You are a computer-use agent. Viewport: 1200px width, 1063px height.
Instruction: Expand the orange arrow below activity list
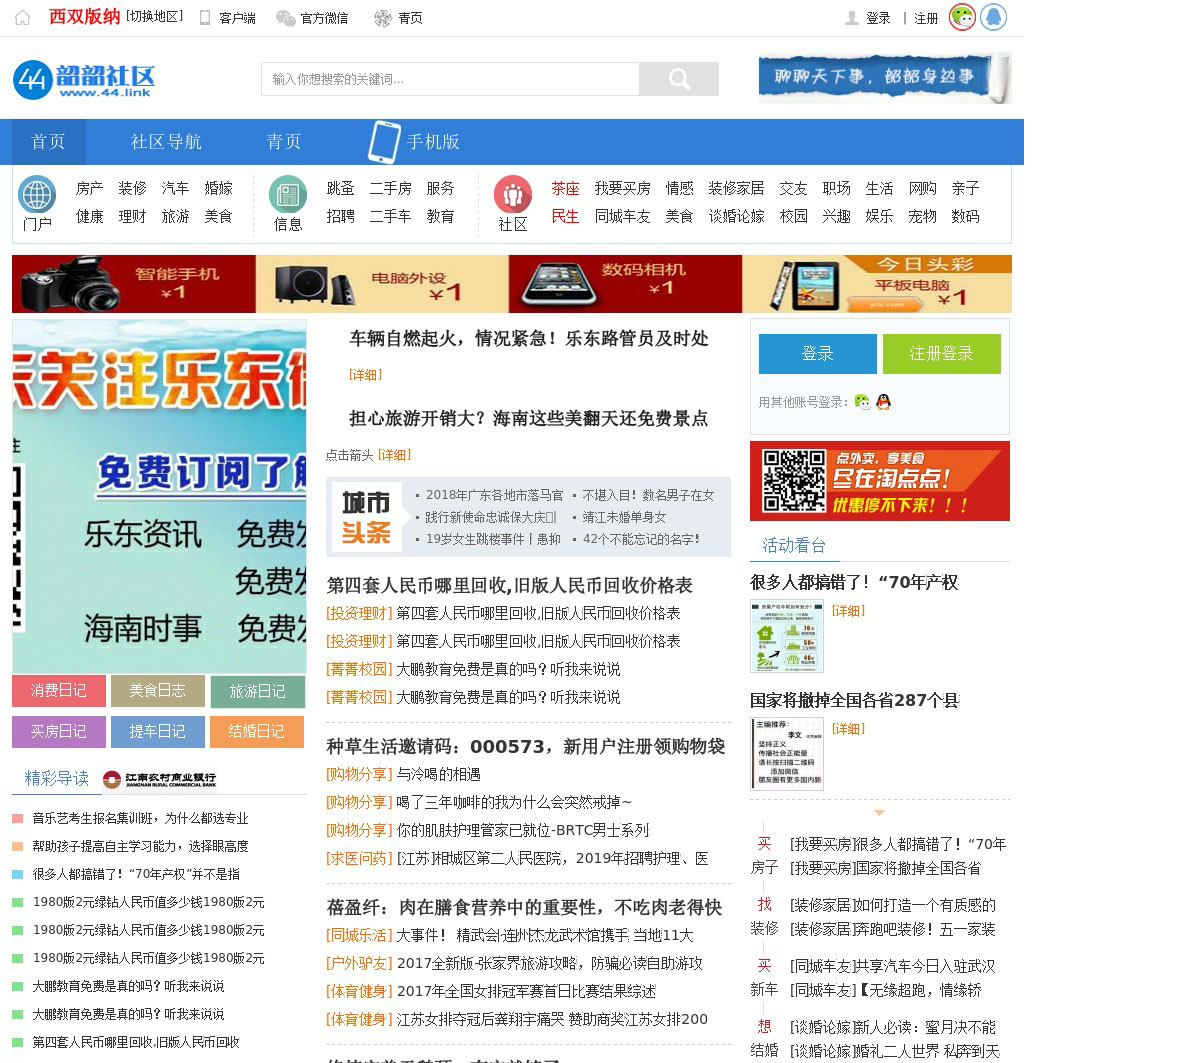(x=879, y=813)
